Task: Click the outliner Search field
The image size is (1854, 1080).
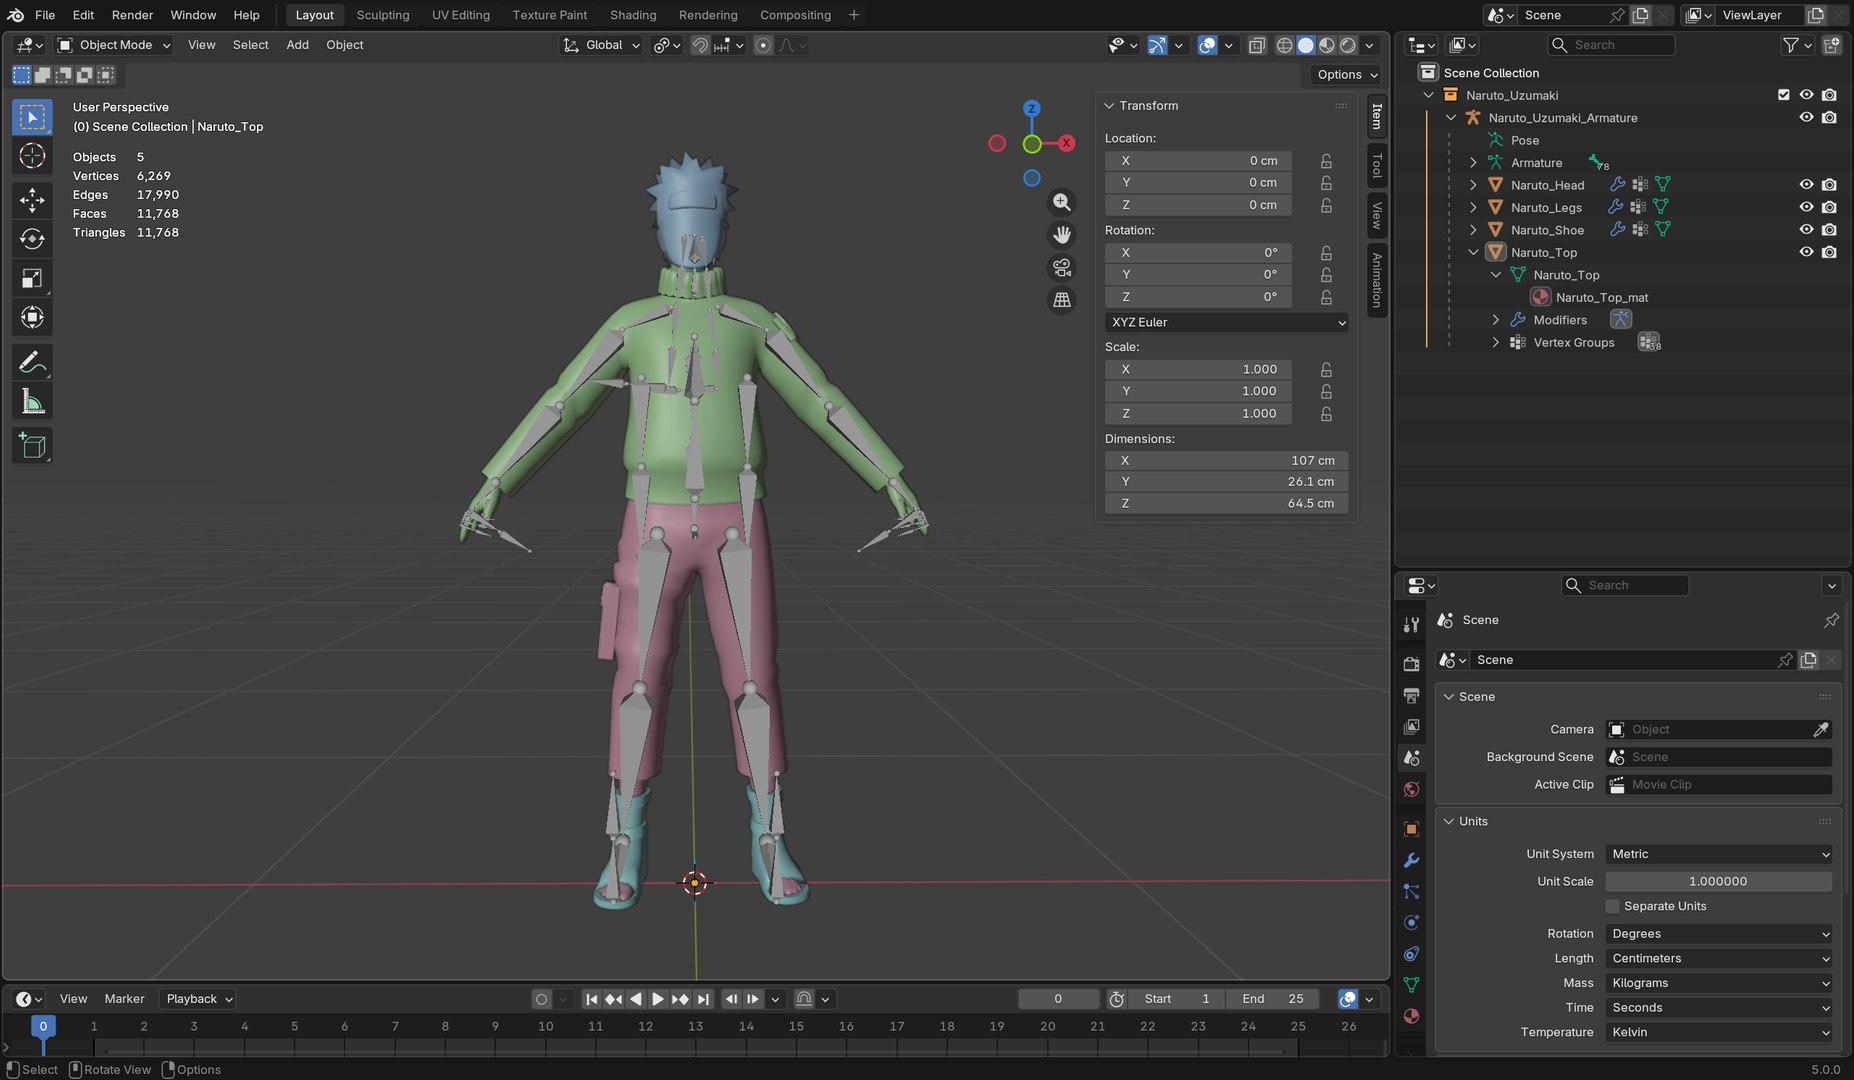Action: tap(1611, 45)
